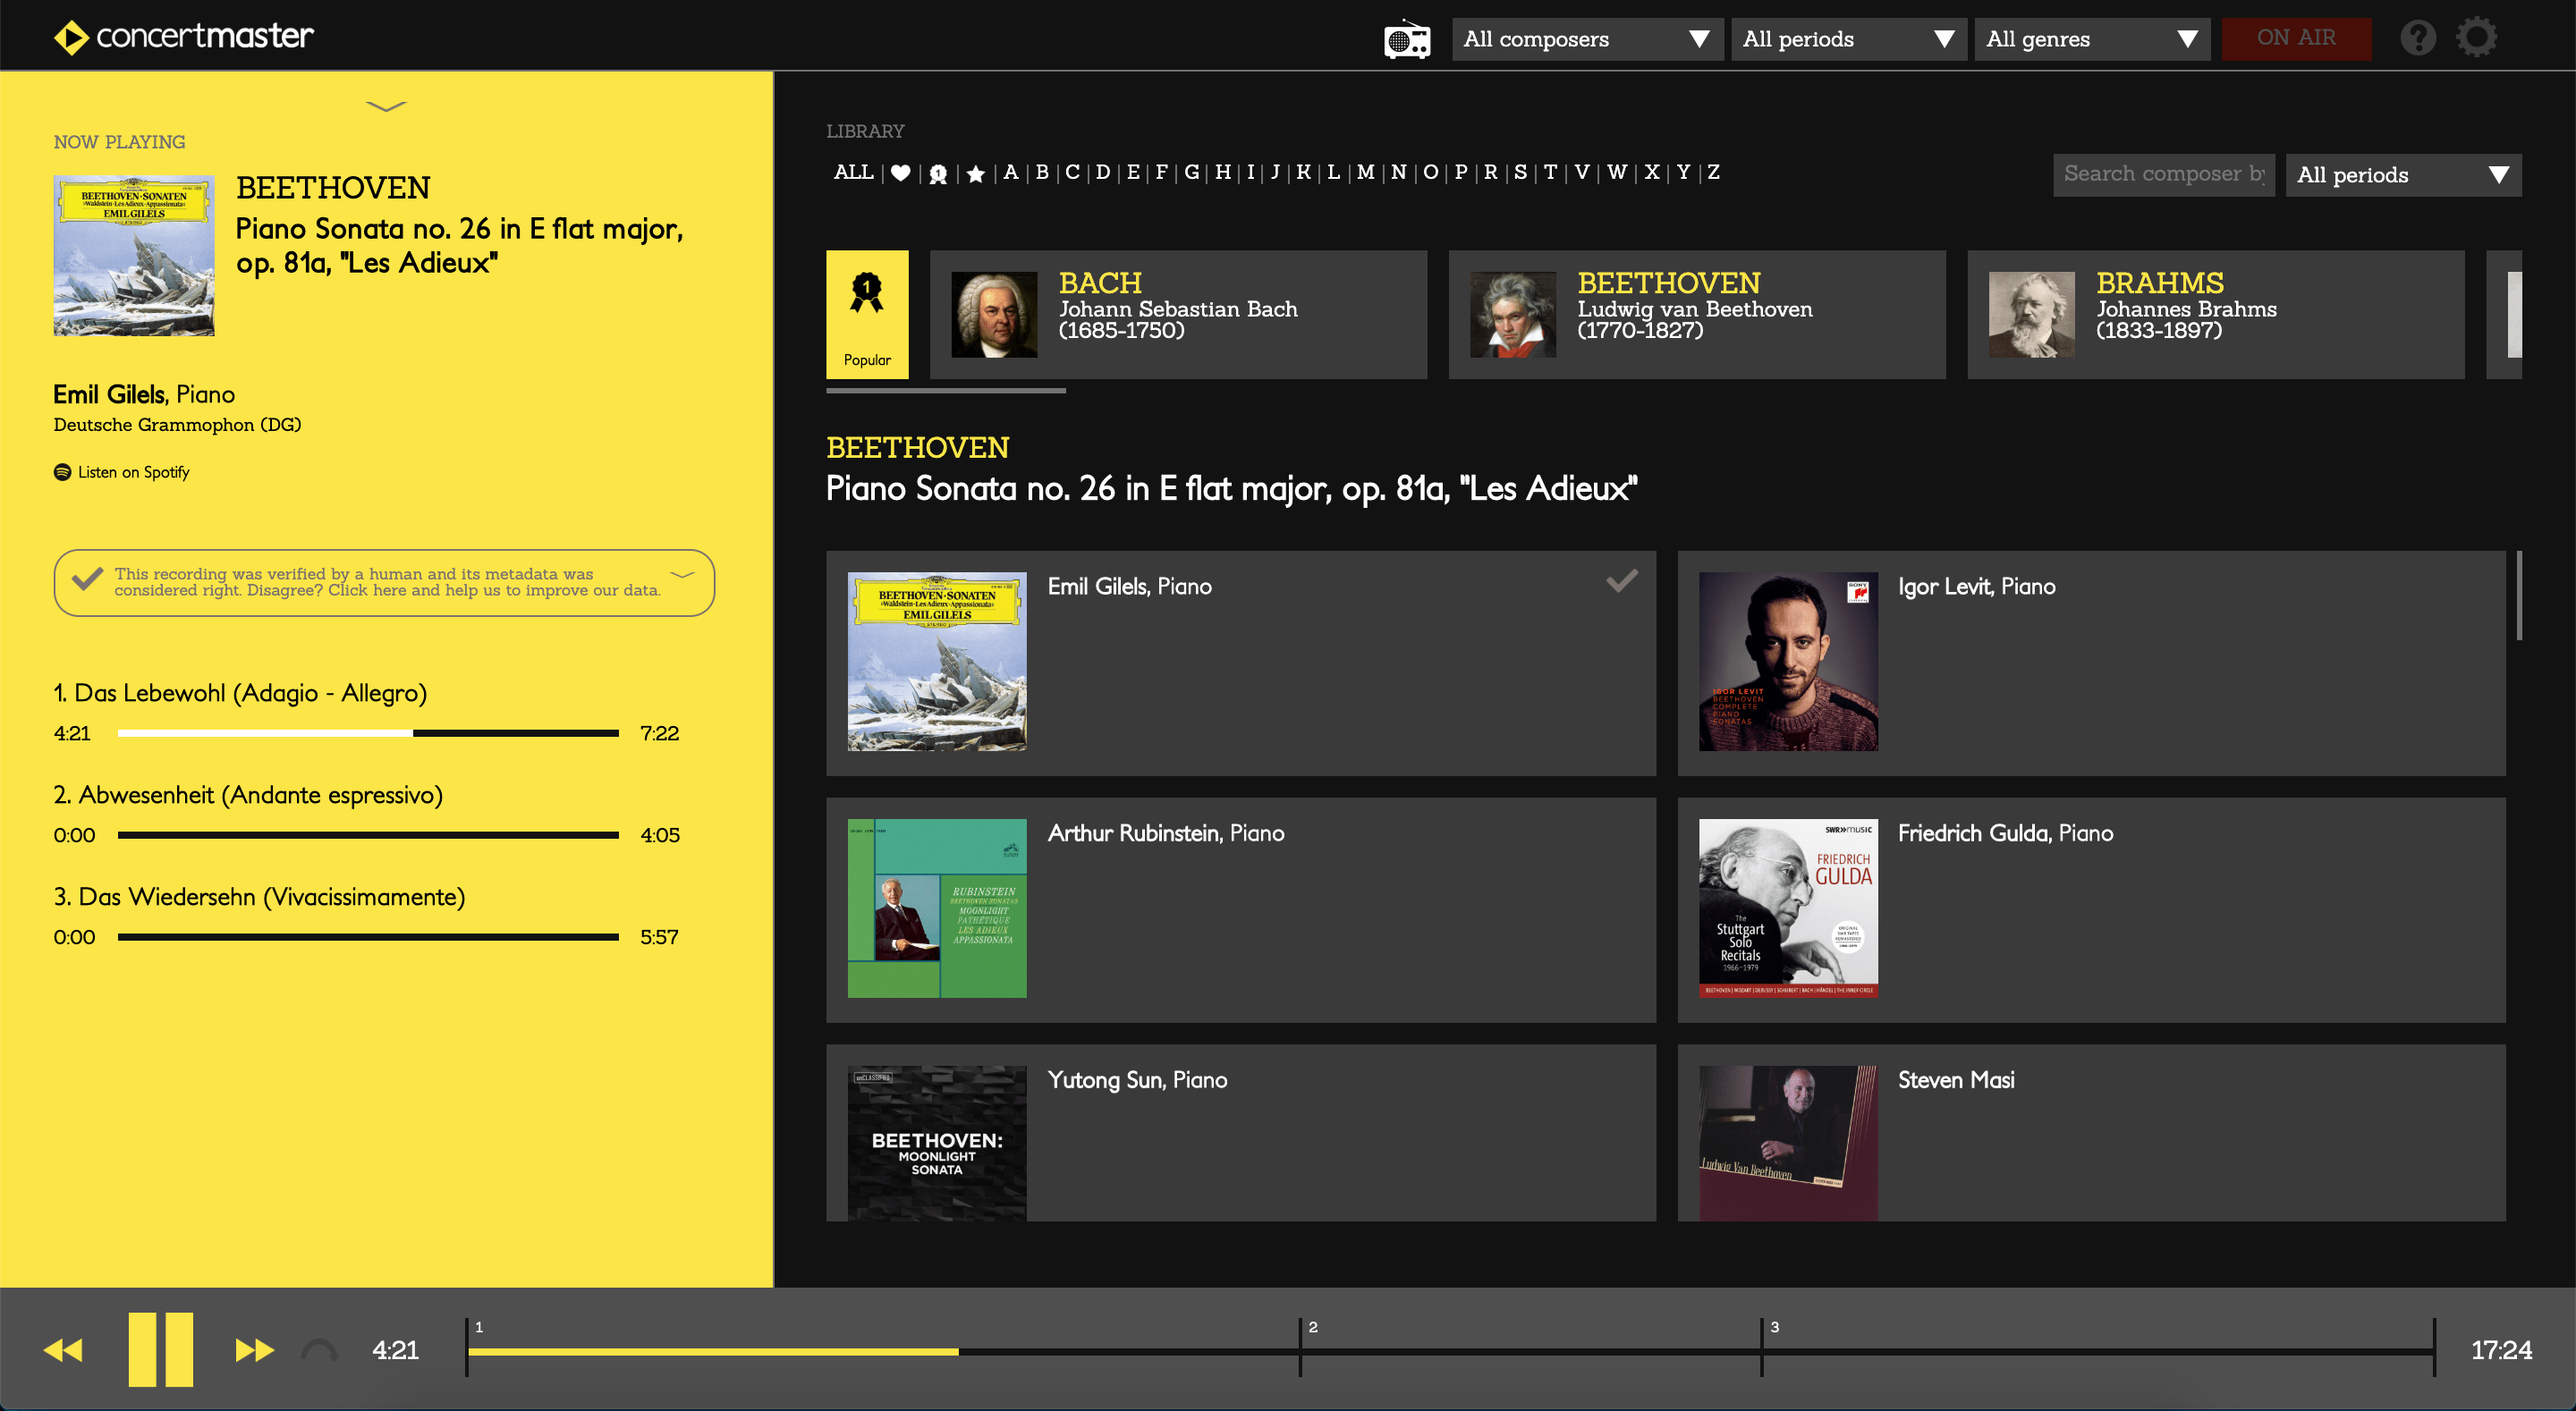Open the radio mode icon
Viewport: 2576px width, 1411px height.
1406,39
